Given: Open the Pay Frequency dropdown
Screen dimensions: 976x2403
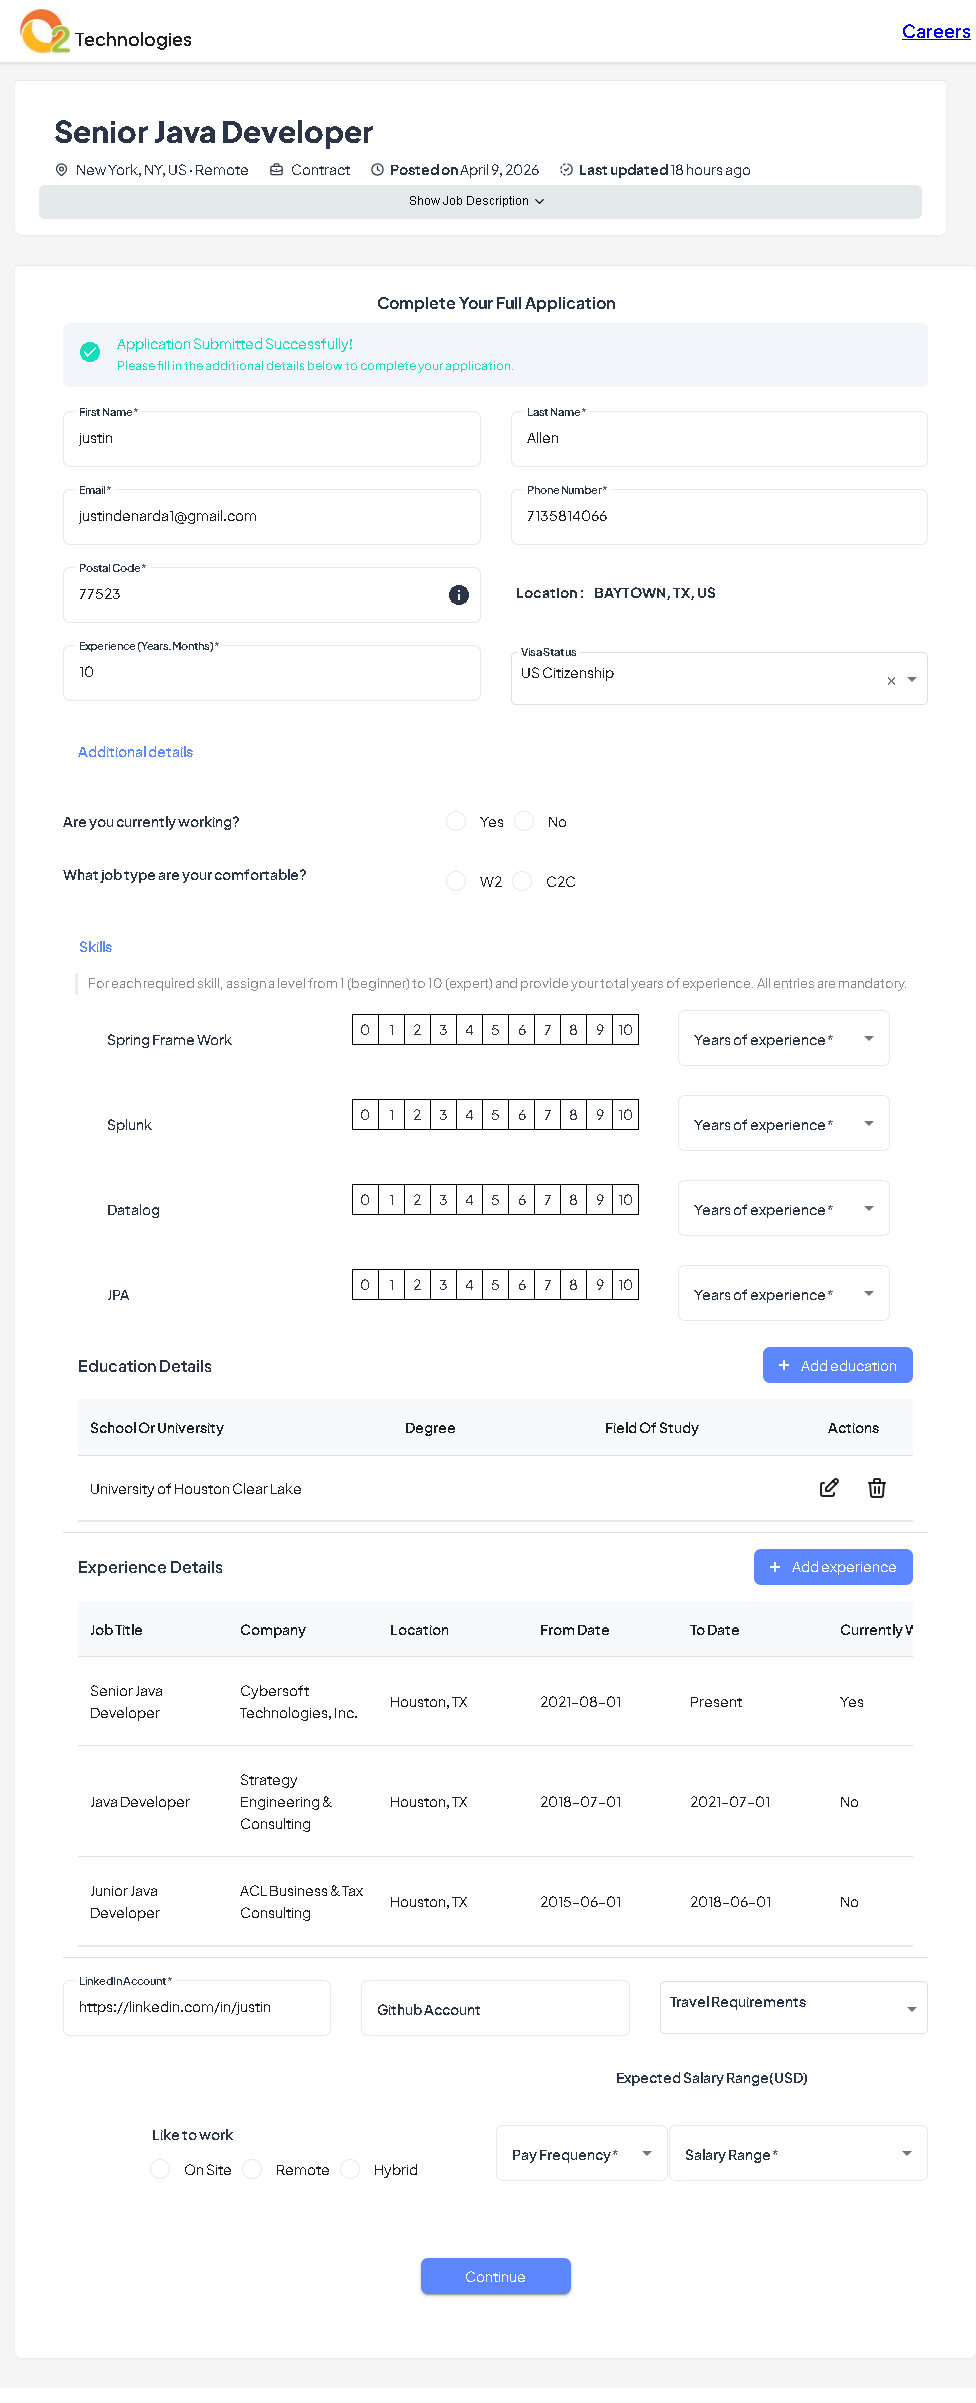Looking at the screenshot, I should [x=581, y=2154].
